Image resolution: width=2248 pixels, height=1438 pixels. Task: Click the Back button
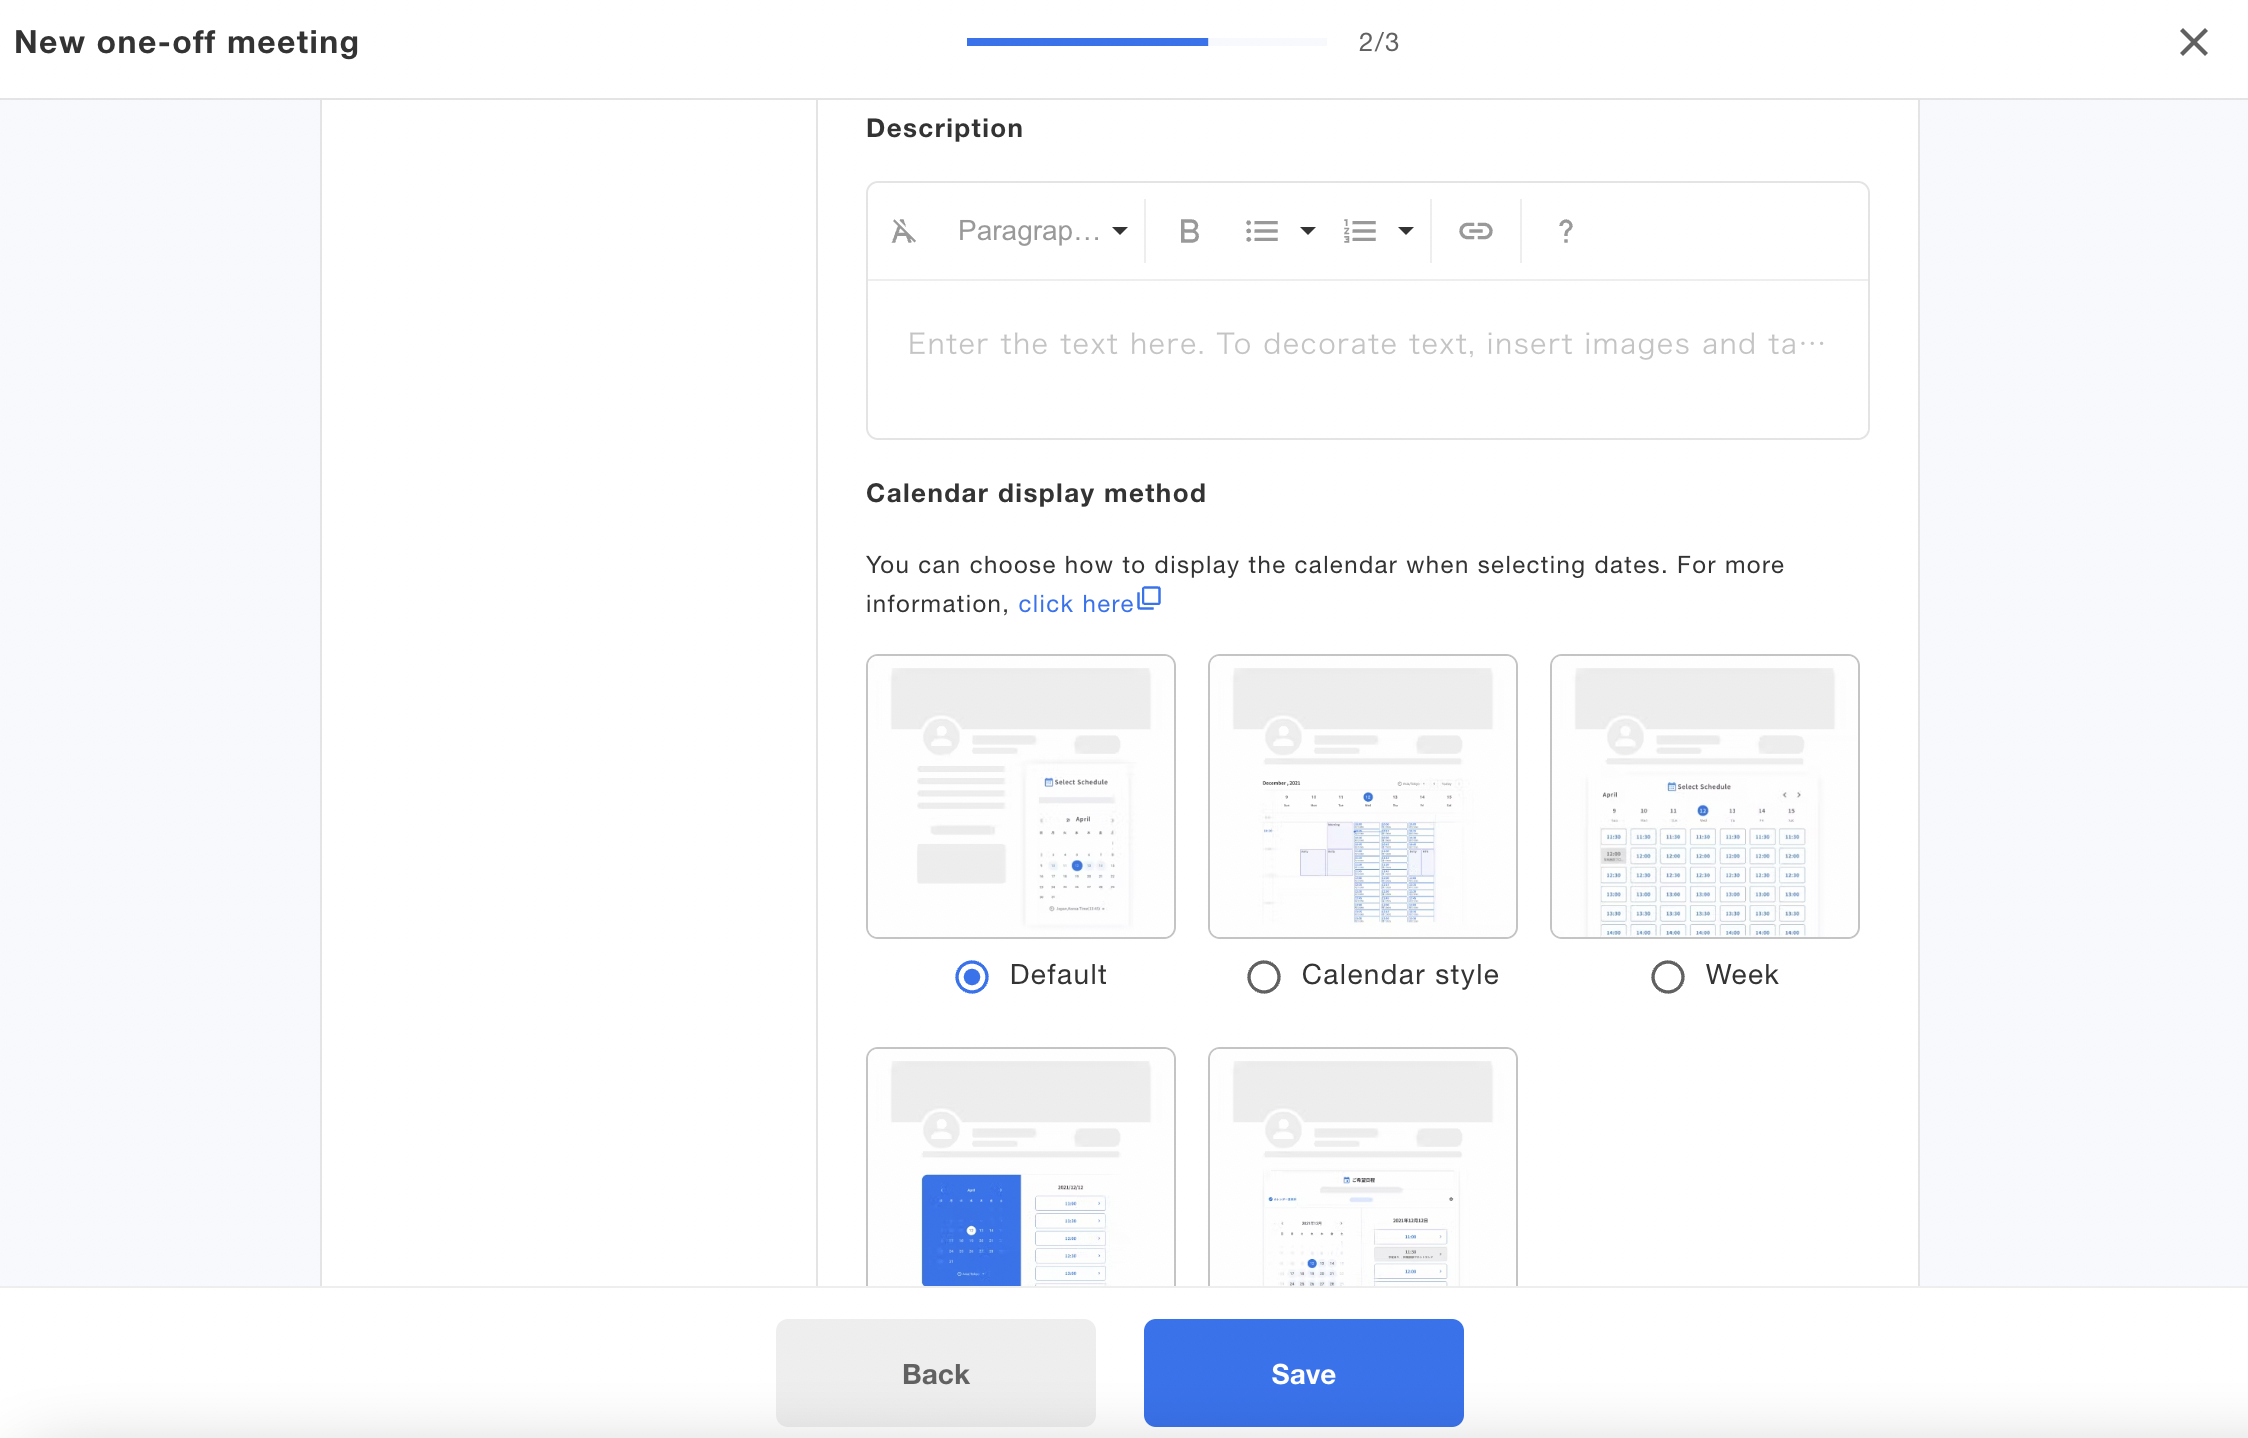pyautogui.click(x=935, y=1373)
